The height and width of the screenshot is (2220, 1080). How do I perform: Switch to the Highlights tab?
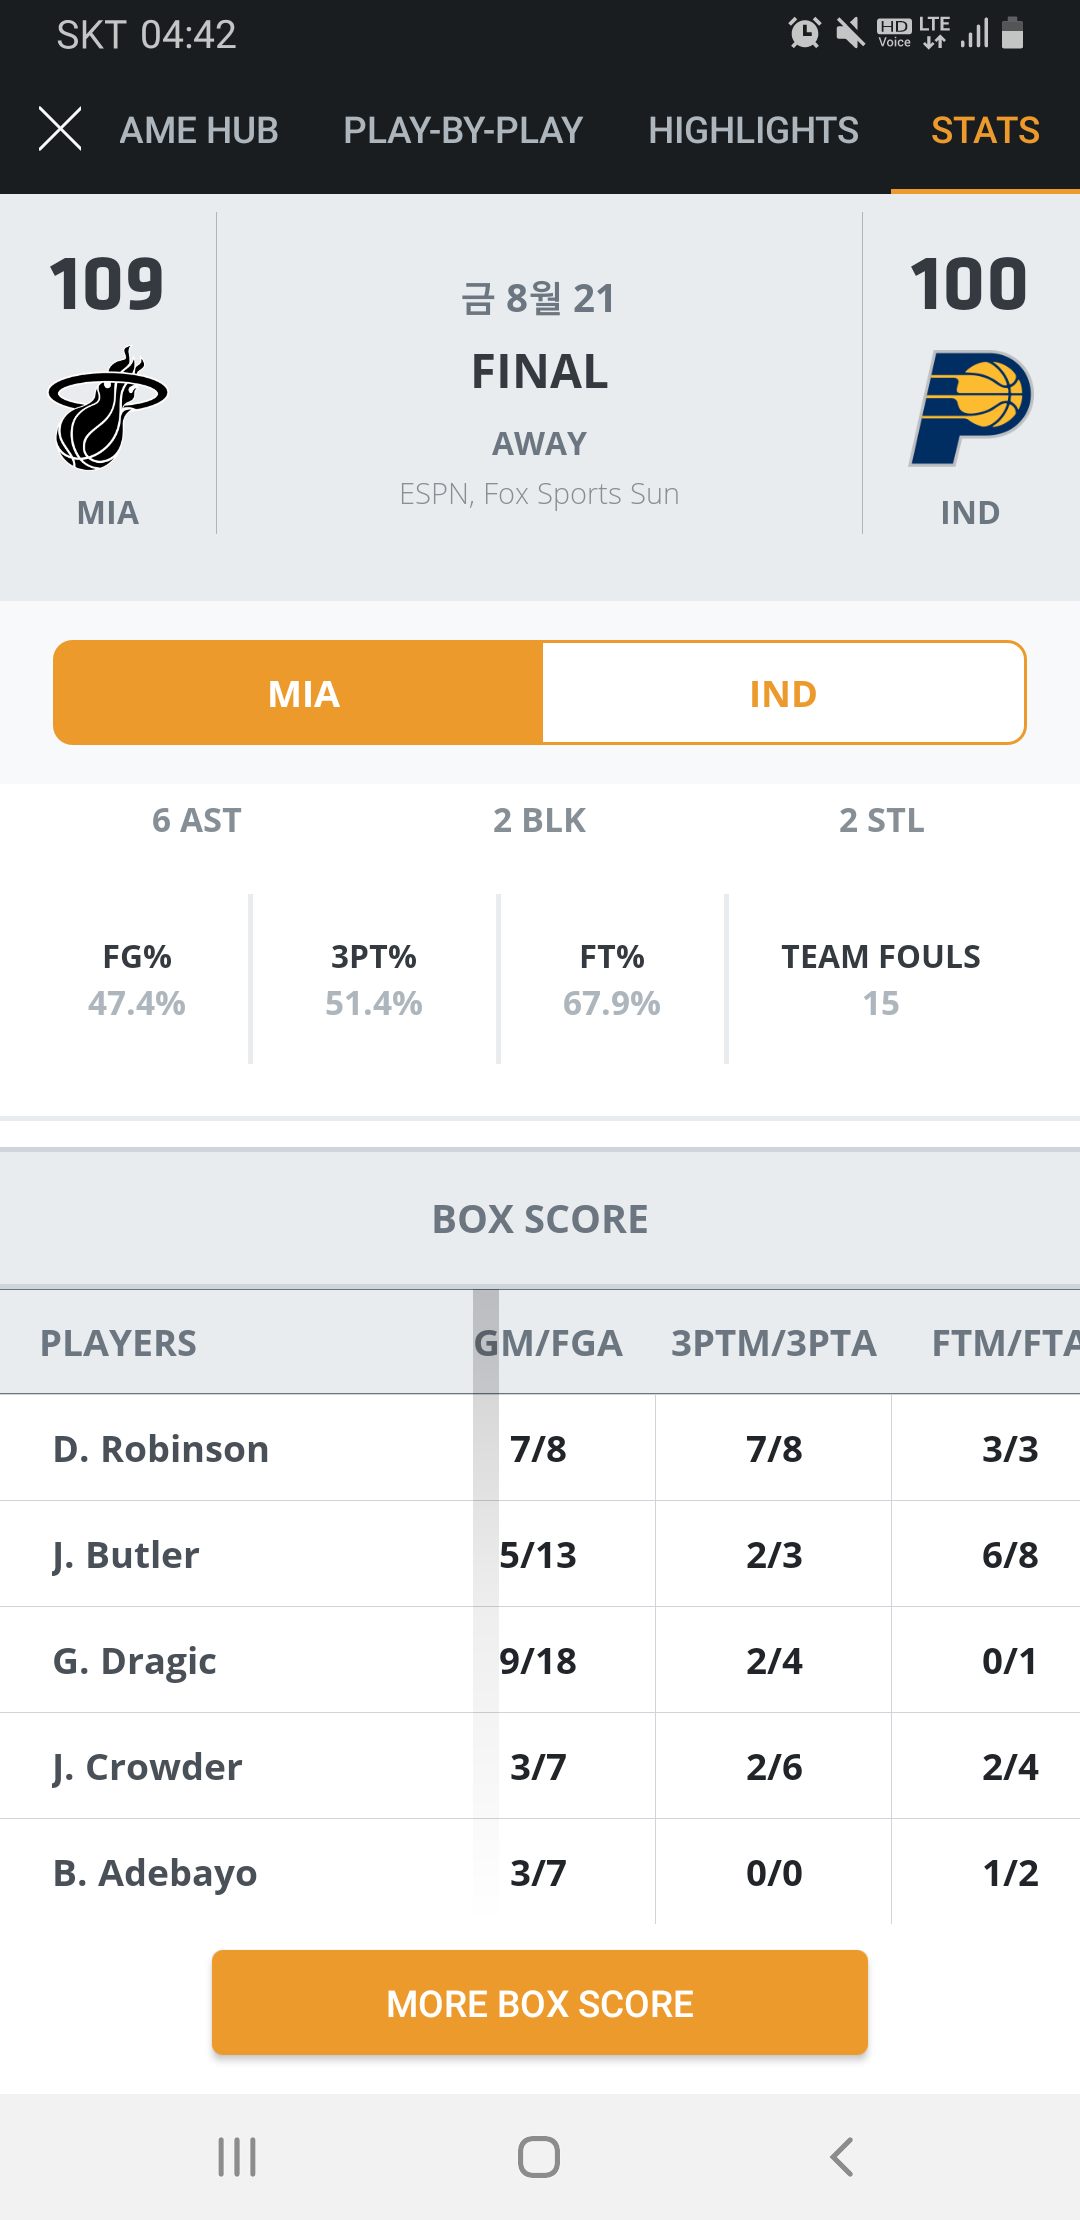[x=753, y=131]
